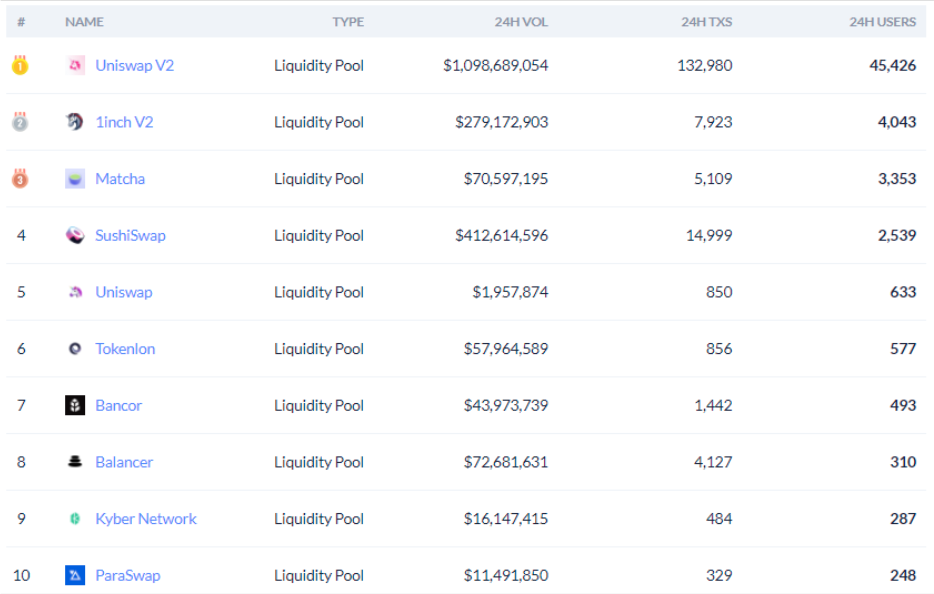This screenshot has width=934, height=594.
Task: Click the 287 users cell
Action: (x=903, y=518)
